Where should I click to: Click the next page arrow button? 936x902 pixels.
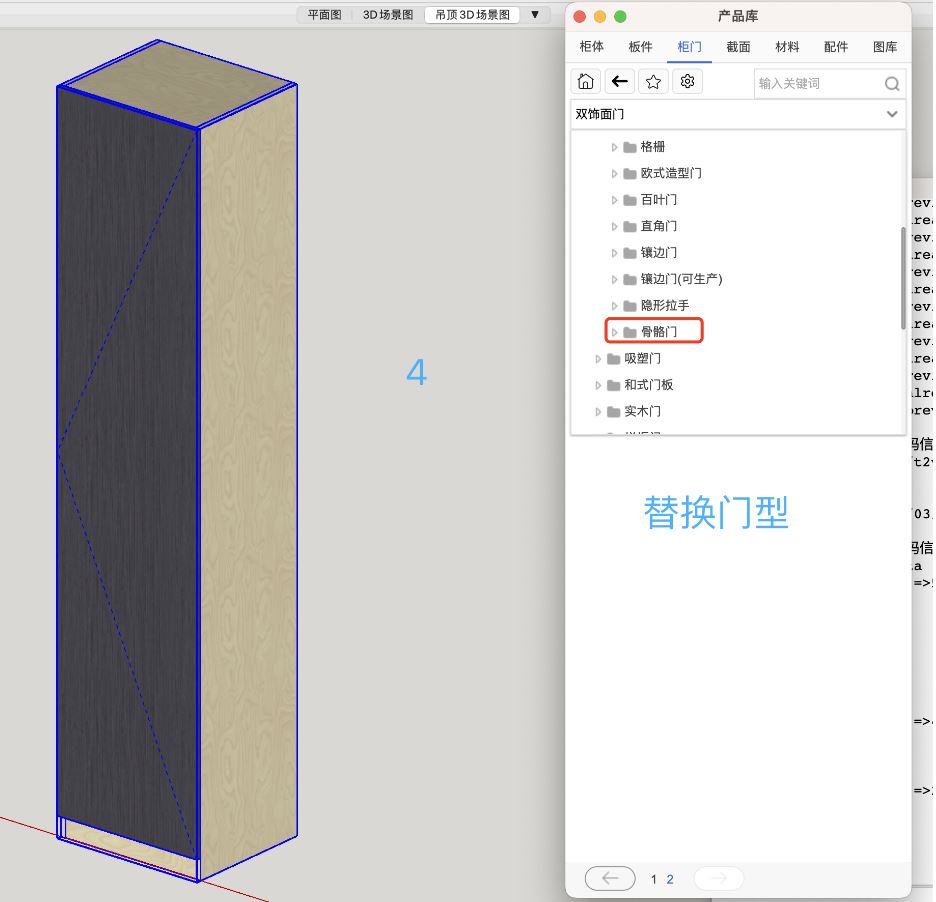(x=718, y=879)
